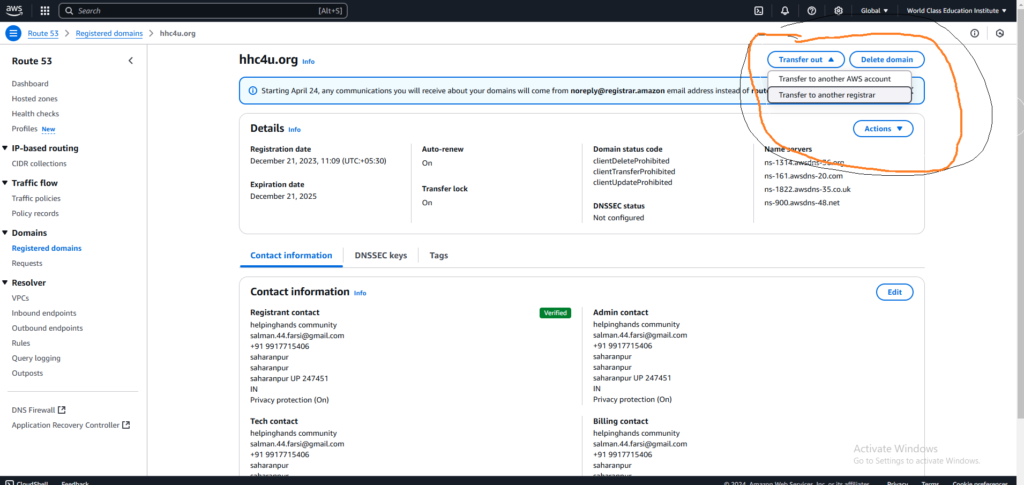
Task: Go to Route 53 breadcrumb
Action: click(42, 33)
